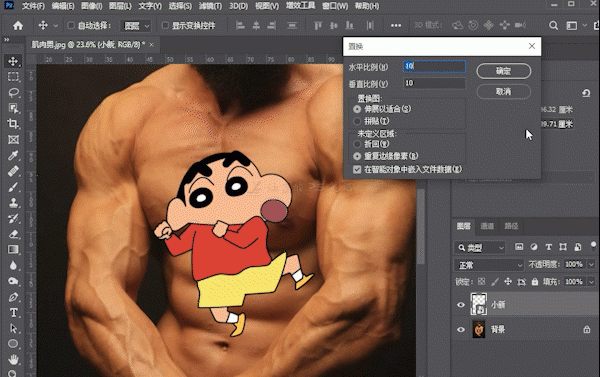Image resolution: width=600 pixels, height=377 pixels.
Task: Select the Object Selection tool
Action: (x=13, y=108)
